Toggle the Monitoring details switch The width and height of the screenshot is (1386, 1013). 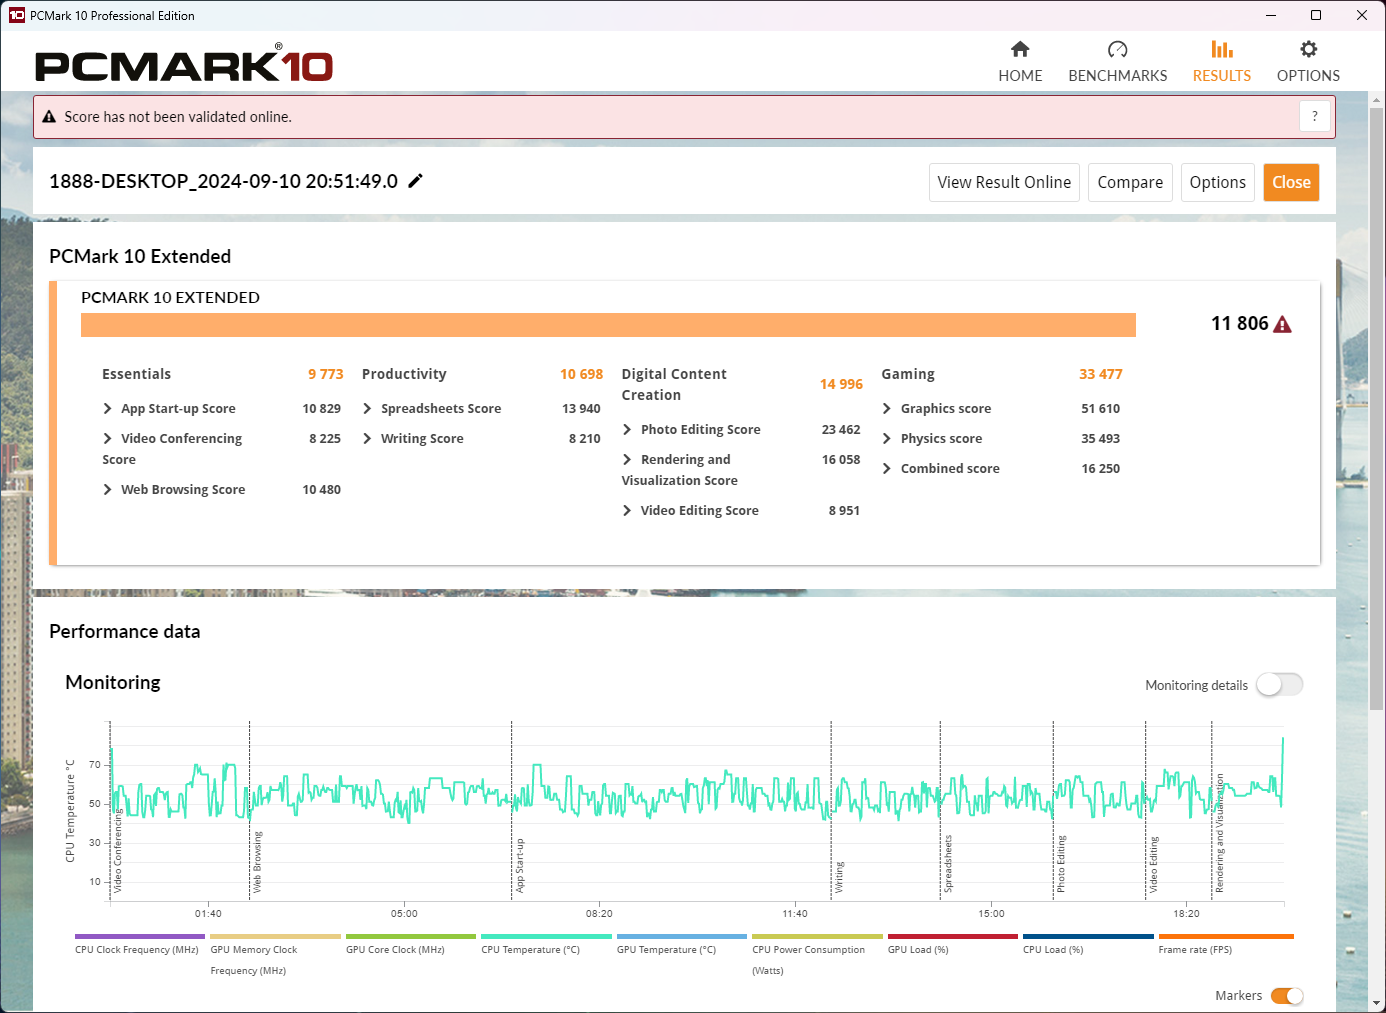point(1280,684)
